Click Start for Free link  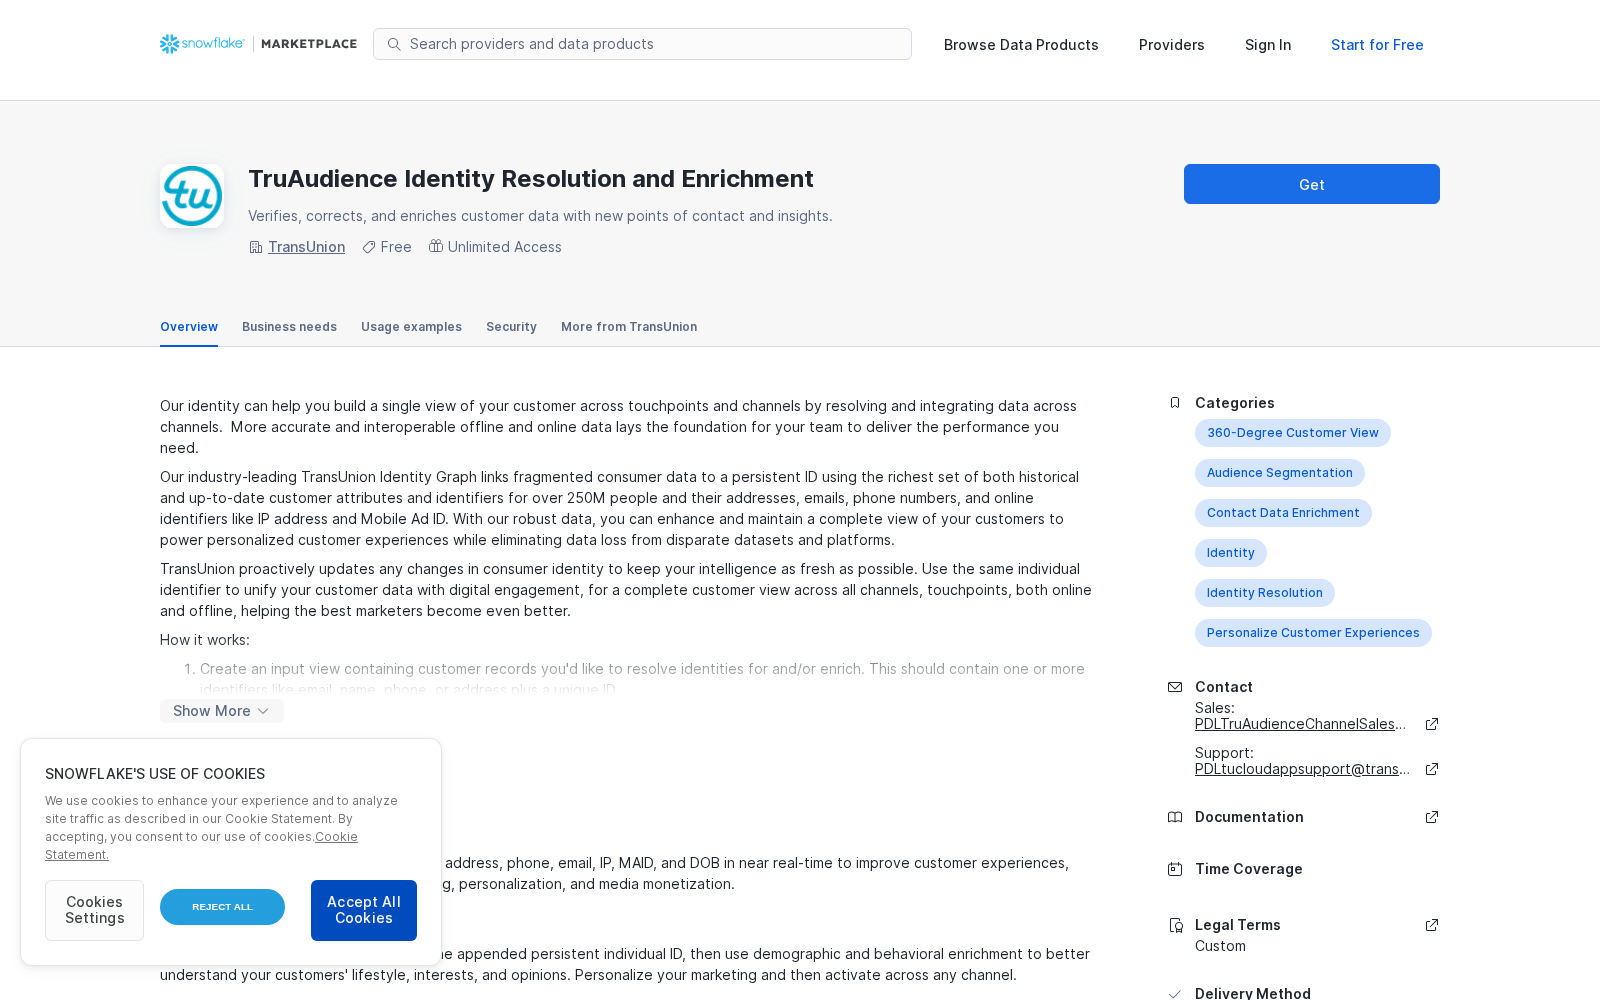(x=1377, y=45)
